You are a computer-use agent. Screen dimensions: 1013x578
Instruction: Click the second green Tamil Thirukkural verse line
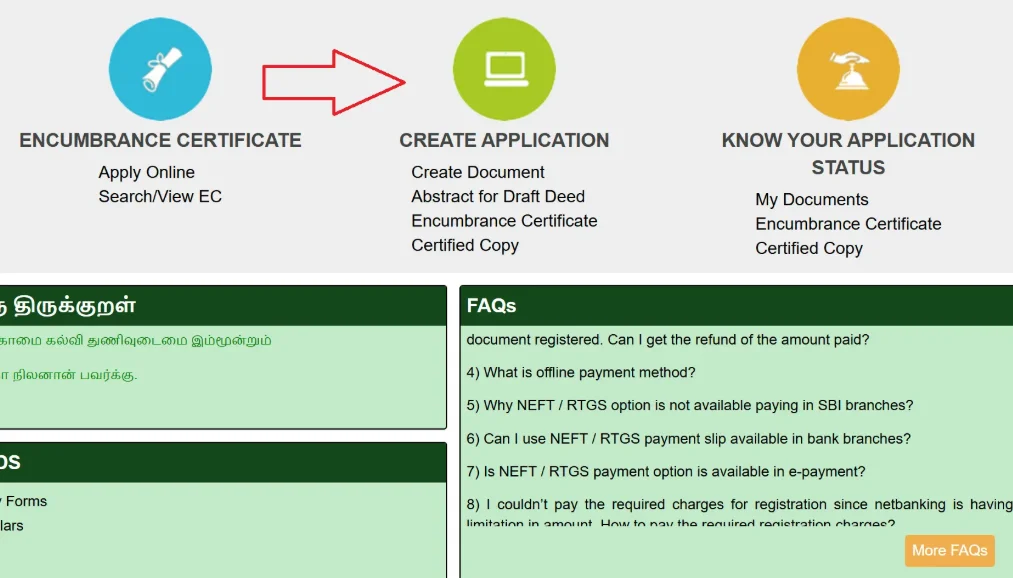[68, 375]
